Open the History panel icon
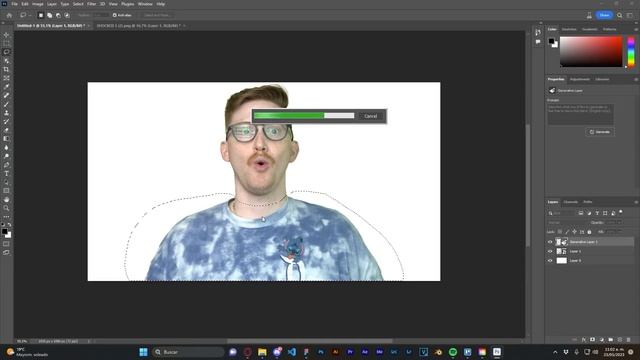640x360 pixels. click(538, 32)
